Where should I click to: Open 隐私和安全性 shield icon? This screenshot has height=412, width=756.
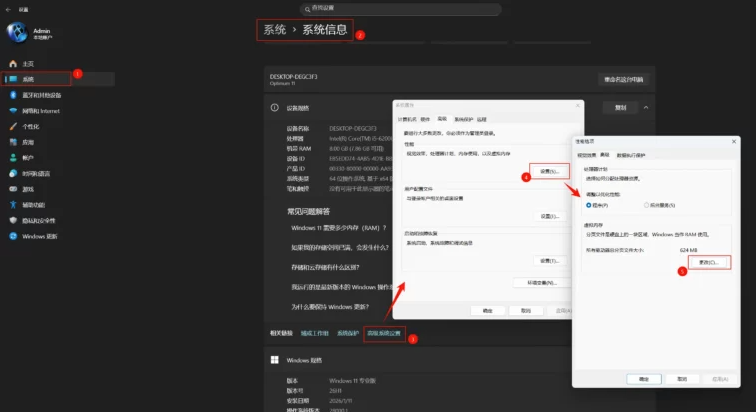13,220
